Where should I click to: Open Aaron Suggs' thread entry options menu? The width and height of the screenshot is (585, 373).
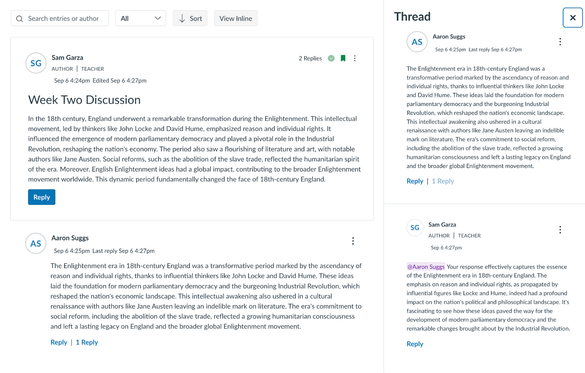560,41
